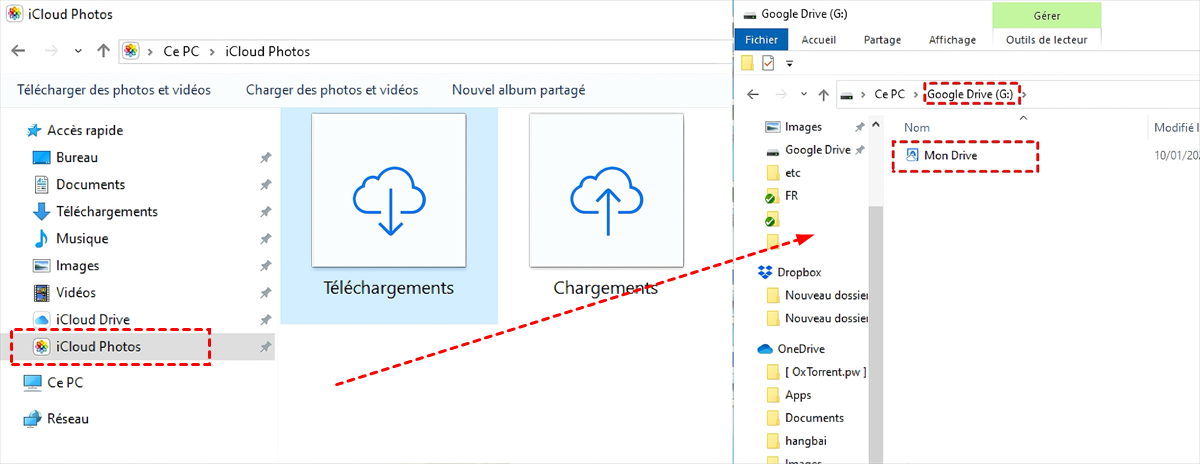Select iCloud Drive in quick access
The height and width of the screenshot is (464, 1200).
[92, 319]
